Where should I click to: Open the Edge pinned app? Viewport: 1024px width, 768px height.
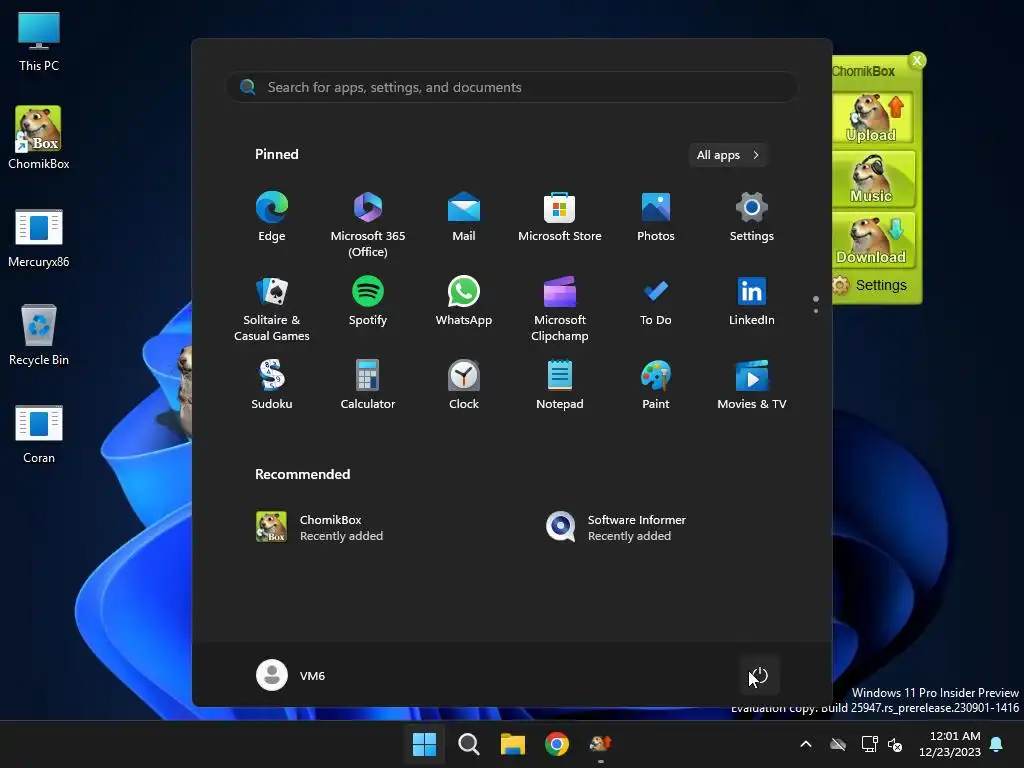[x=272, y=217]
